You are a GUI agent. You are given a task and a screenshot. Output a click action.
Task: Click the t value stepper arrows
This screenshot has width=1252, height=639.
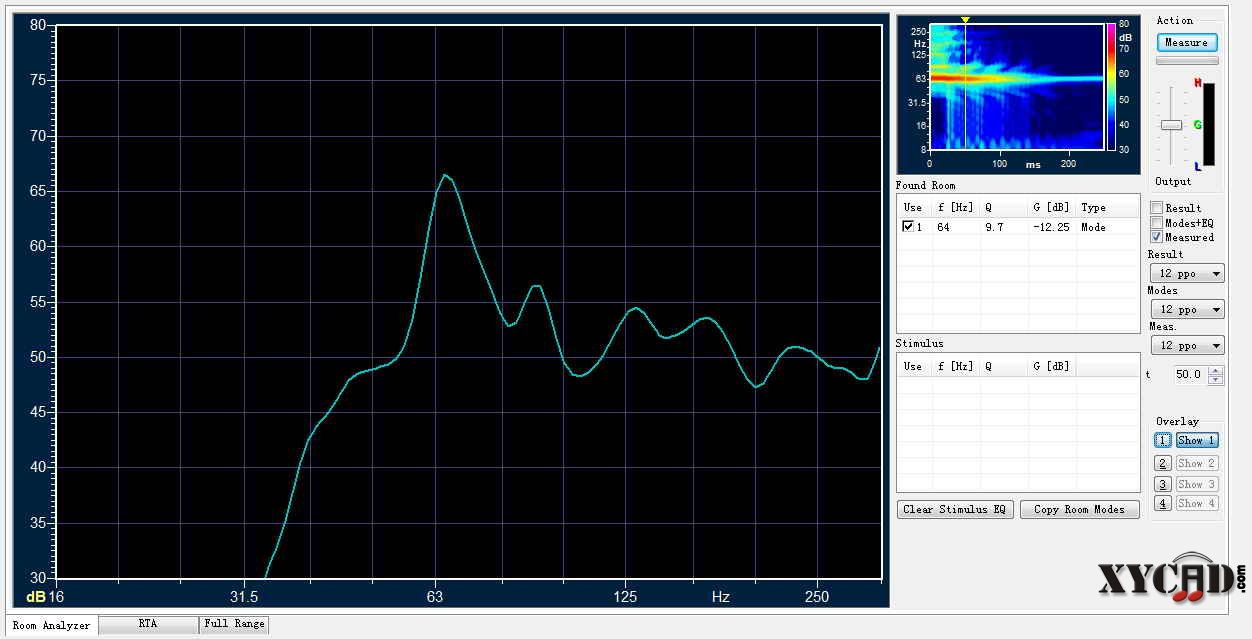tap(1216, 374)
